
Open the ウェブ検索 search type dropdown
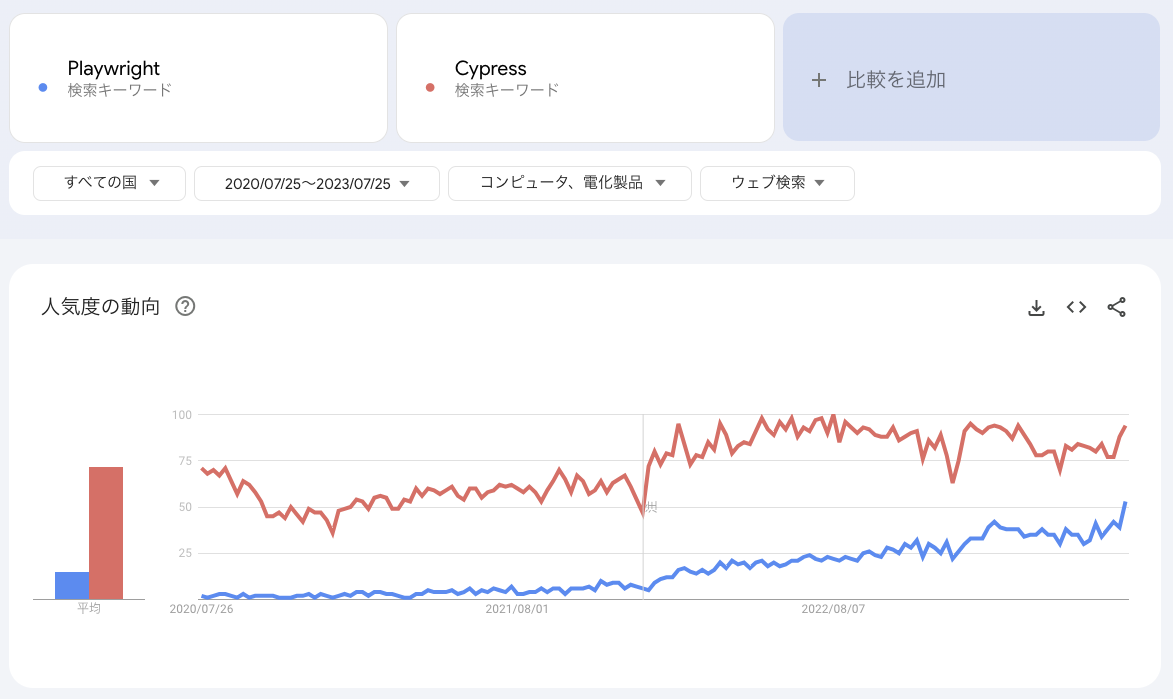coord(777,183)
